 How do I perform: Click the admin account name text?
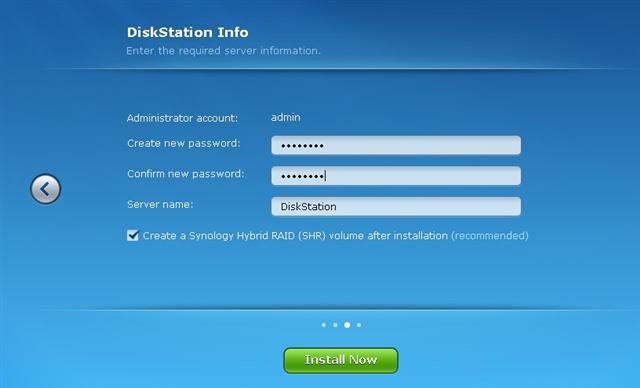click(x=286, y=118)
